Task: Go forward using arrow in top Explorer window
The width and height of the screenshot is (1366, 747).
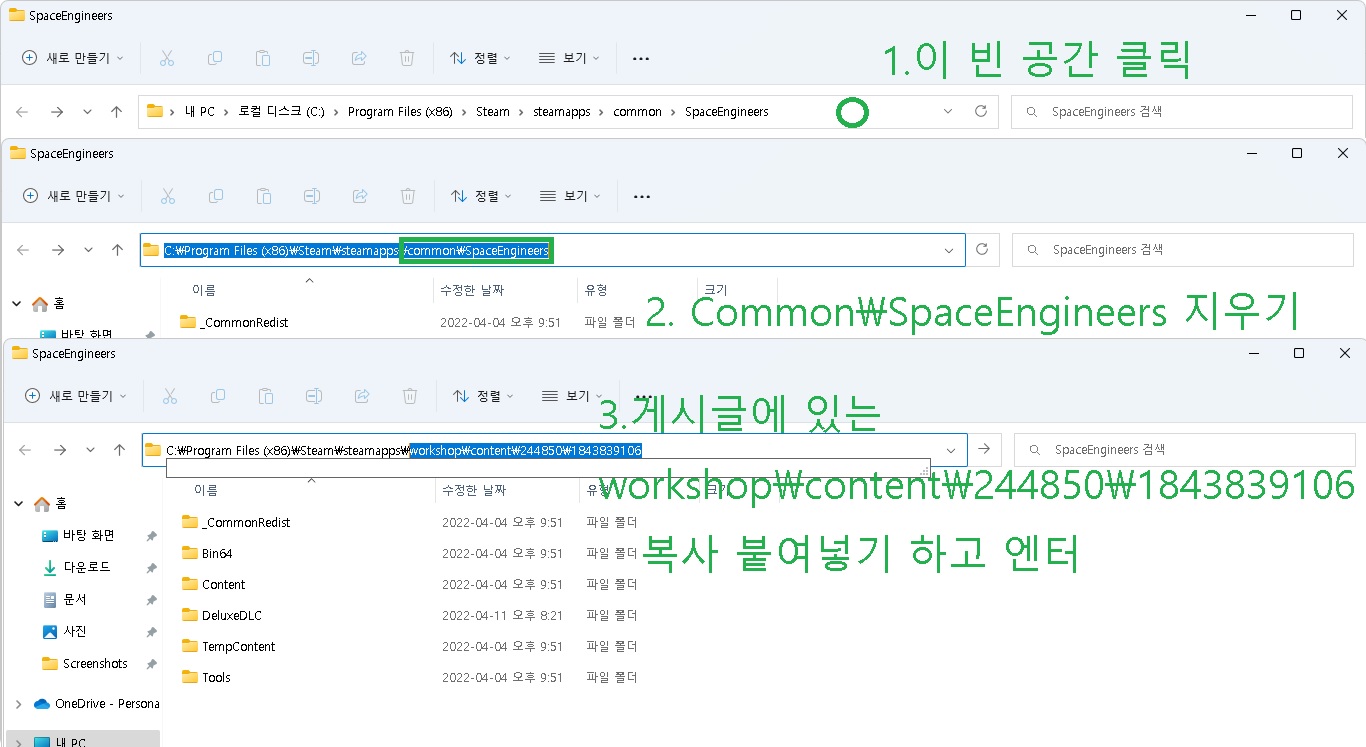Action: point(57,112)
